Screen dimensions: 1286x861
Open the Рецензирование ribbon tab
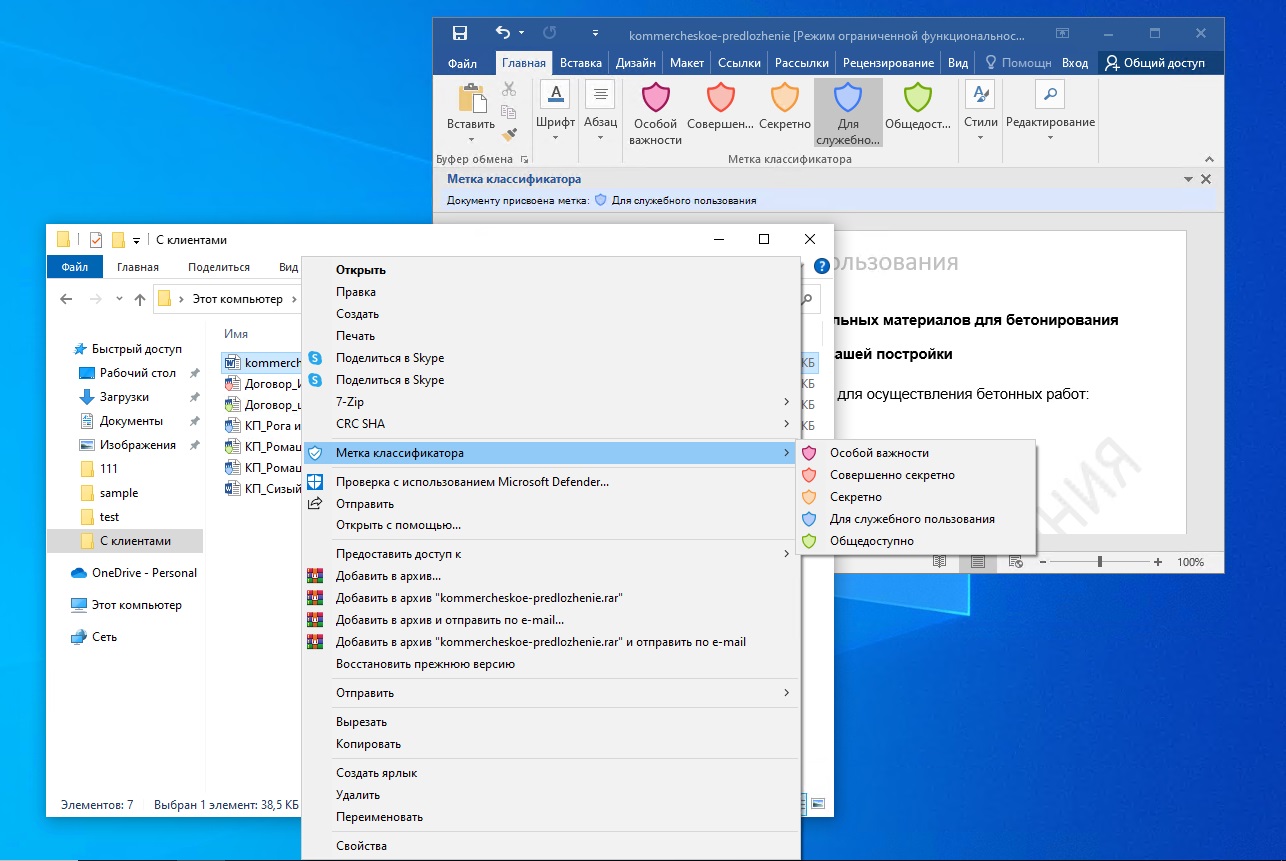888,63
